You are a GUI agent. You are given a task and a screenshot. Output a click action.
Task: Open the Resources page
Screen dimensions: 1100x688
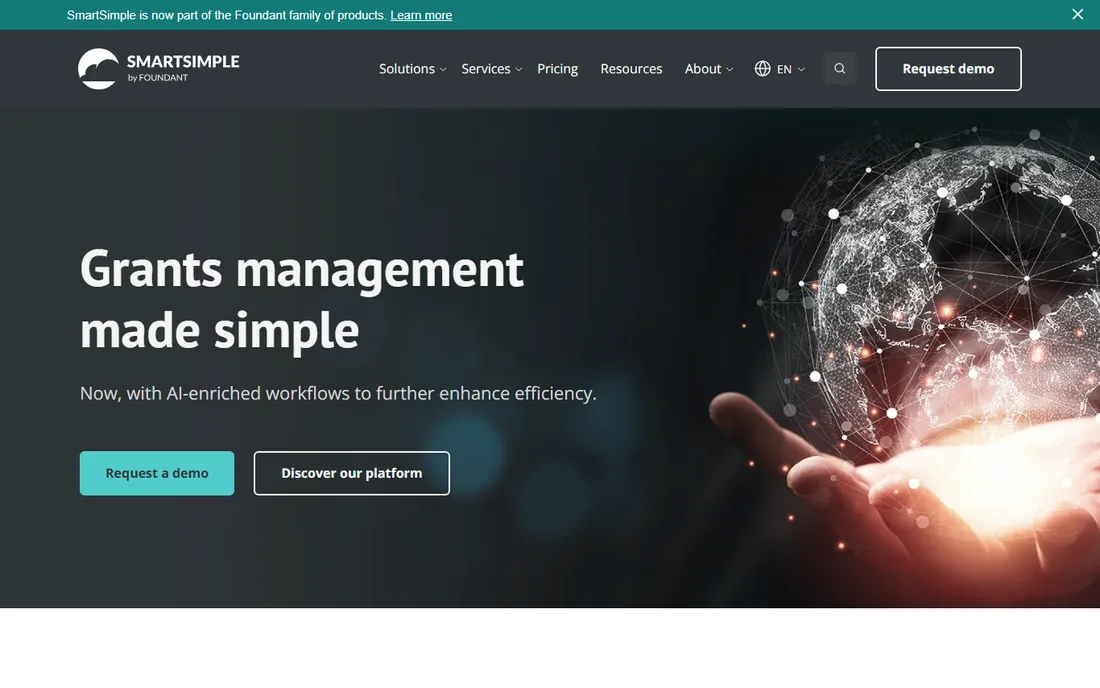point(631,69)
